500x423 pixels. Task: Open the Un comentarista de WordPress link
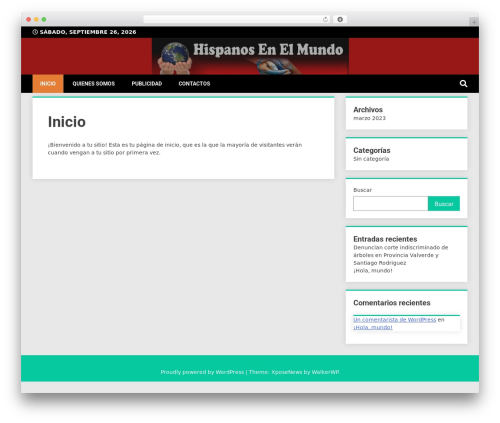[x=395, y=320]
